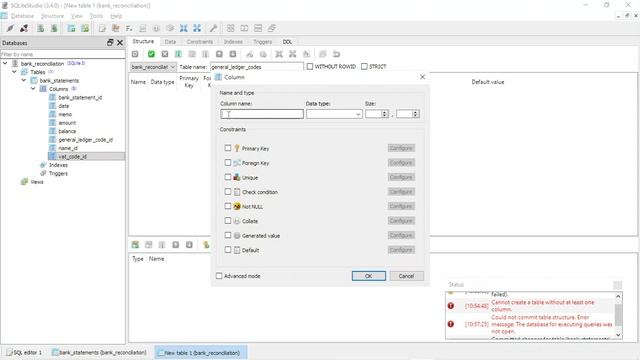640x360 pixels.
Task: Enable the Foreign Key constraint checkbox
Action: pos(228,162)
